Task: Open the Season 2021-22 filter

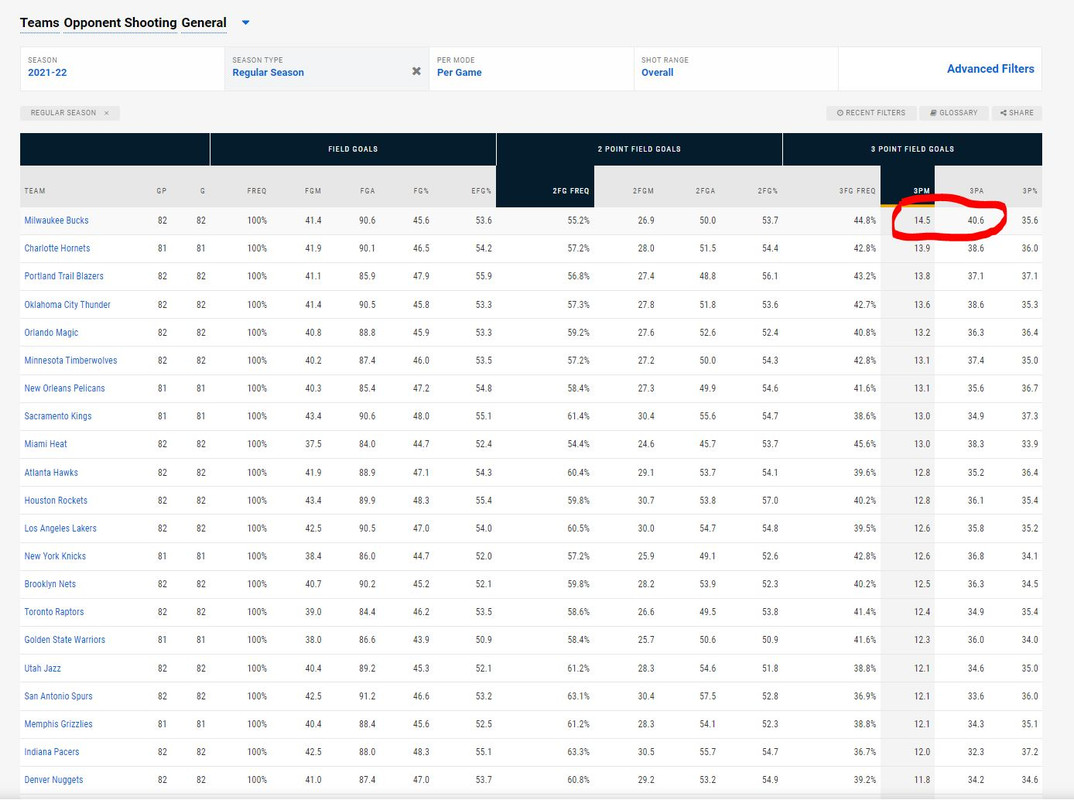Action: tap(122, 68)
